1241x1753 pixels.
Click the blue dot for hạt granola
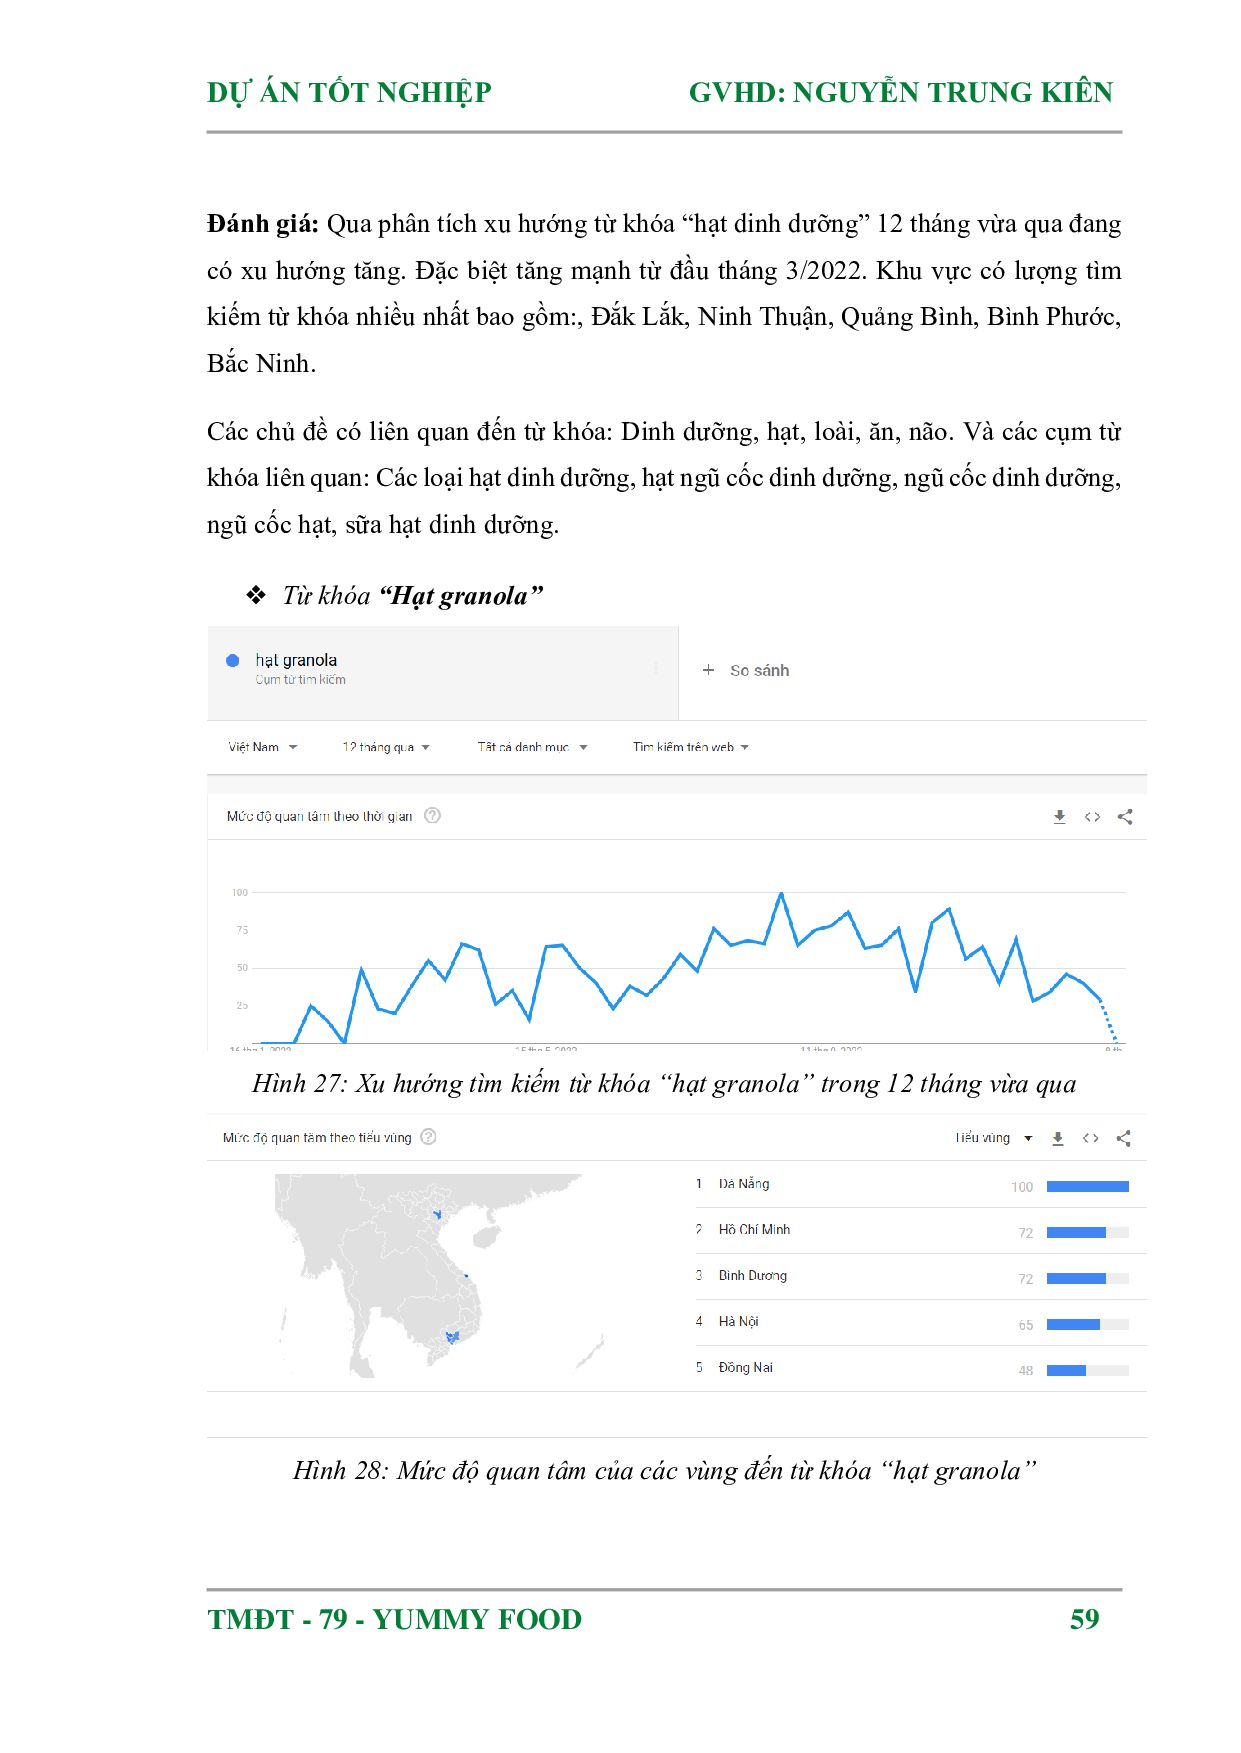pyautogui.click(x=233, y=660)
